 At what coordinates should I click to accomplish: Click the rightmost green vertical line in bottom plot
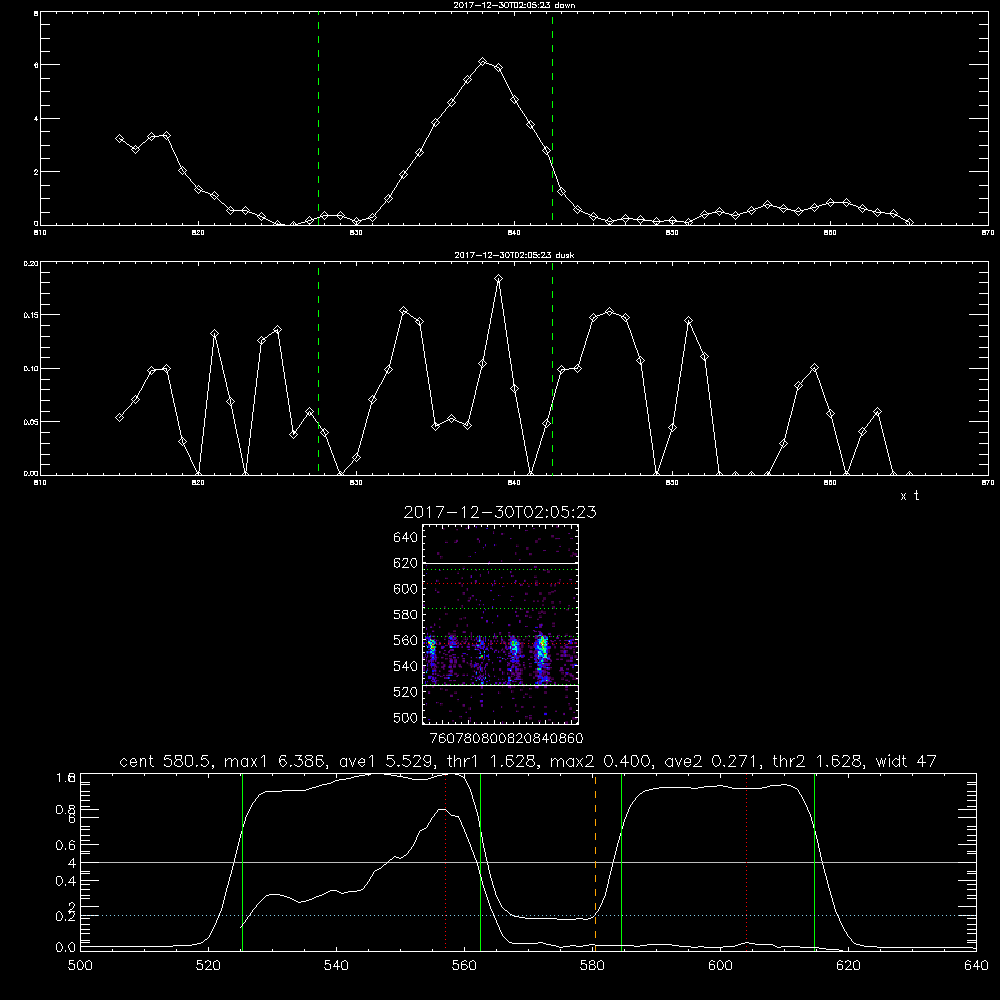[814, 861]
